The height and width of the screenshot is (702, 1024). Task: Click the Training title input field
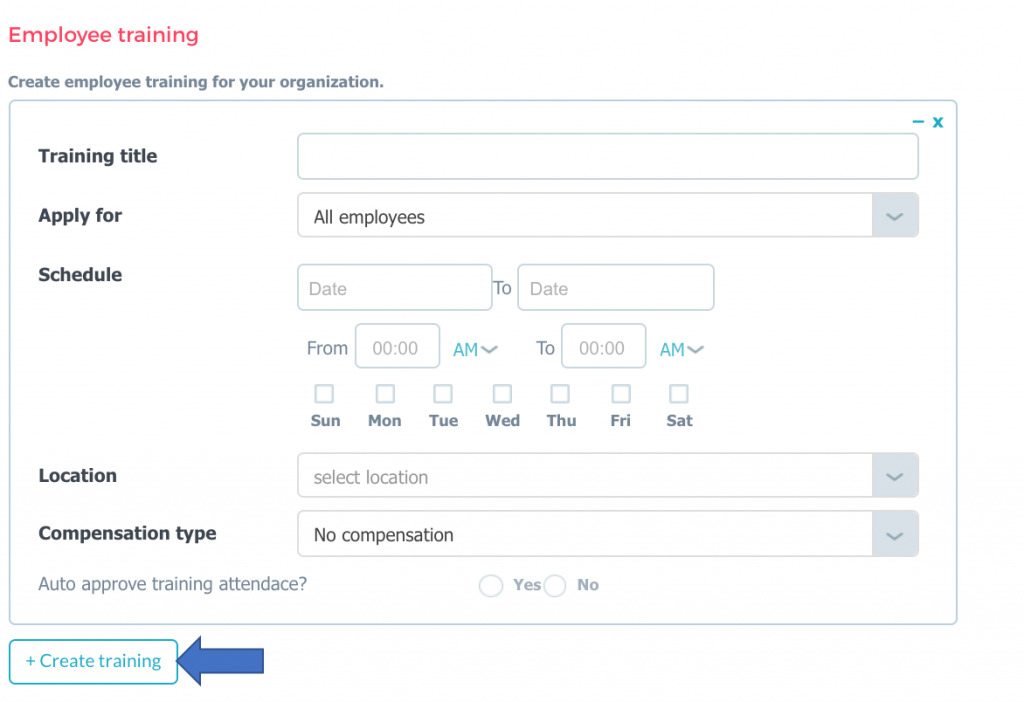click(607, 156)
